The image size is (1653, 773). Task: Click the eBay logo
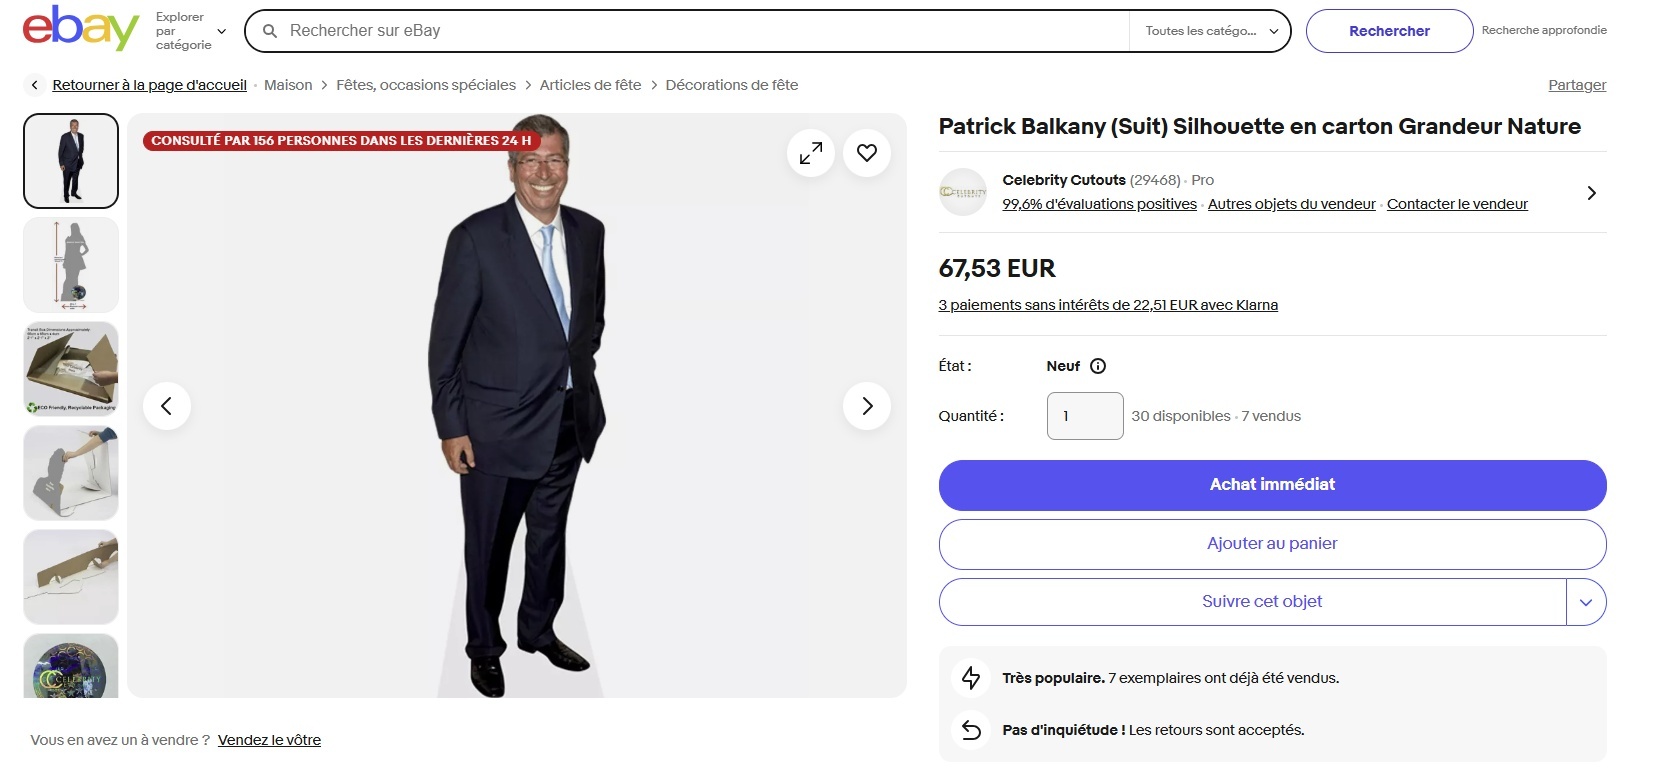[x=81, y=28]
